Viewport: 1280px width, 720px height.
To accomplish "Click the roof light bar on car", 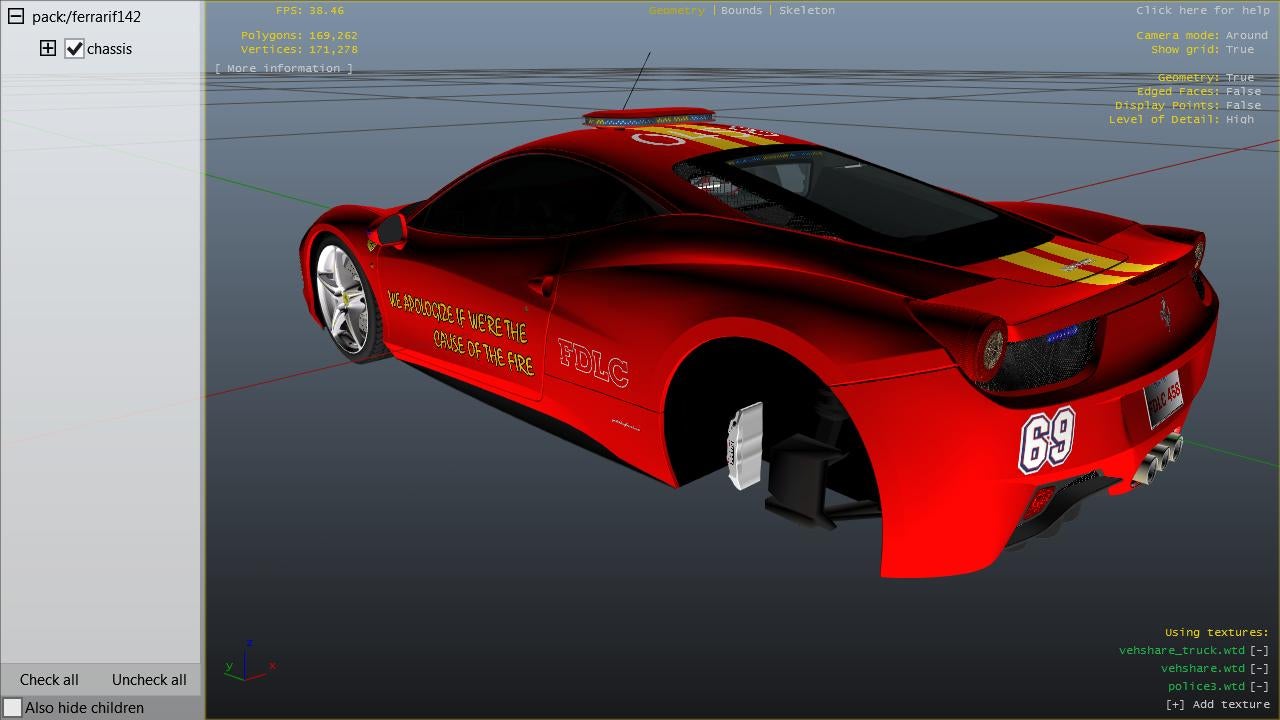I will [x=649, y=118].
